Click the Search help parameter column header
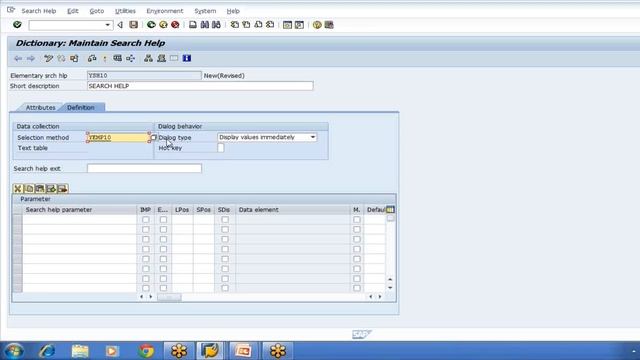The width and height of the screenshot is (640, 360). [x=80, y=209]
